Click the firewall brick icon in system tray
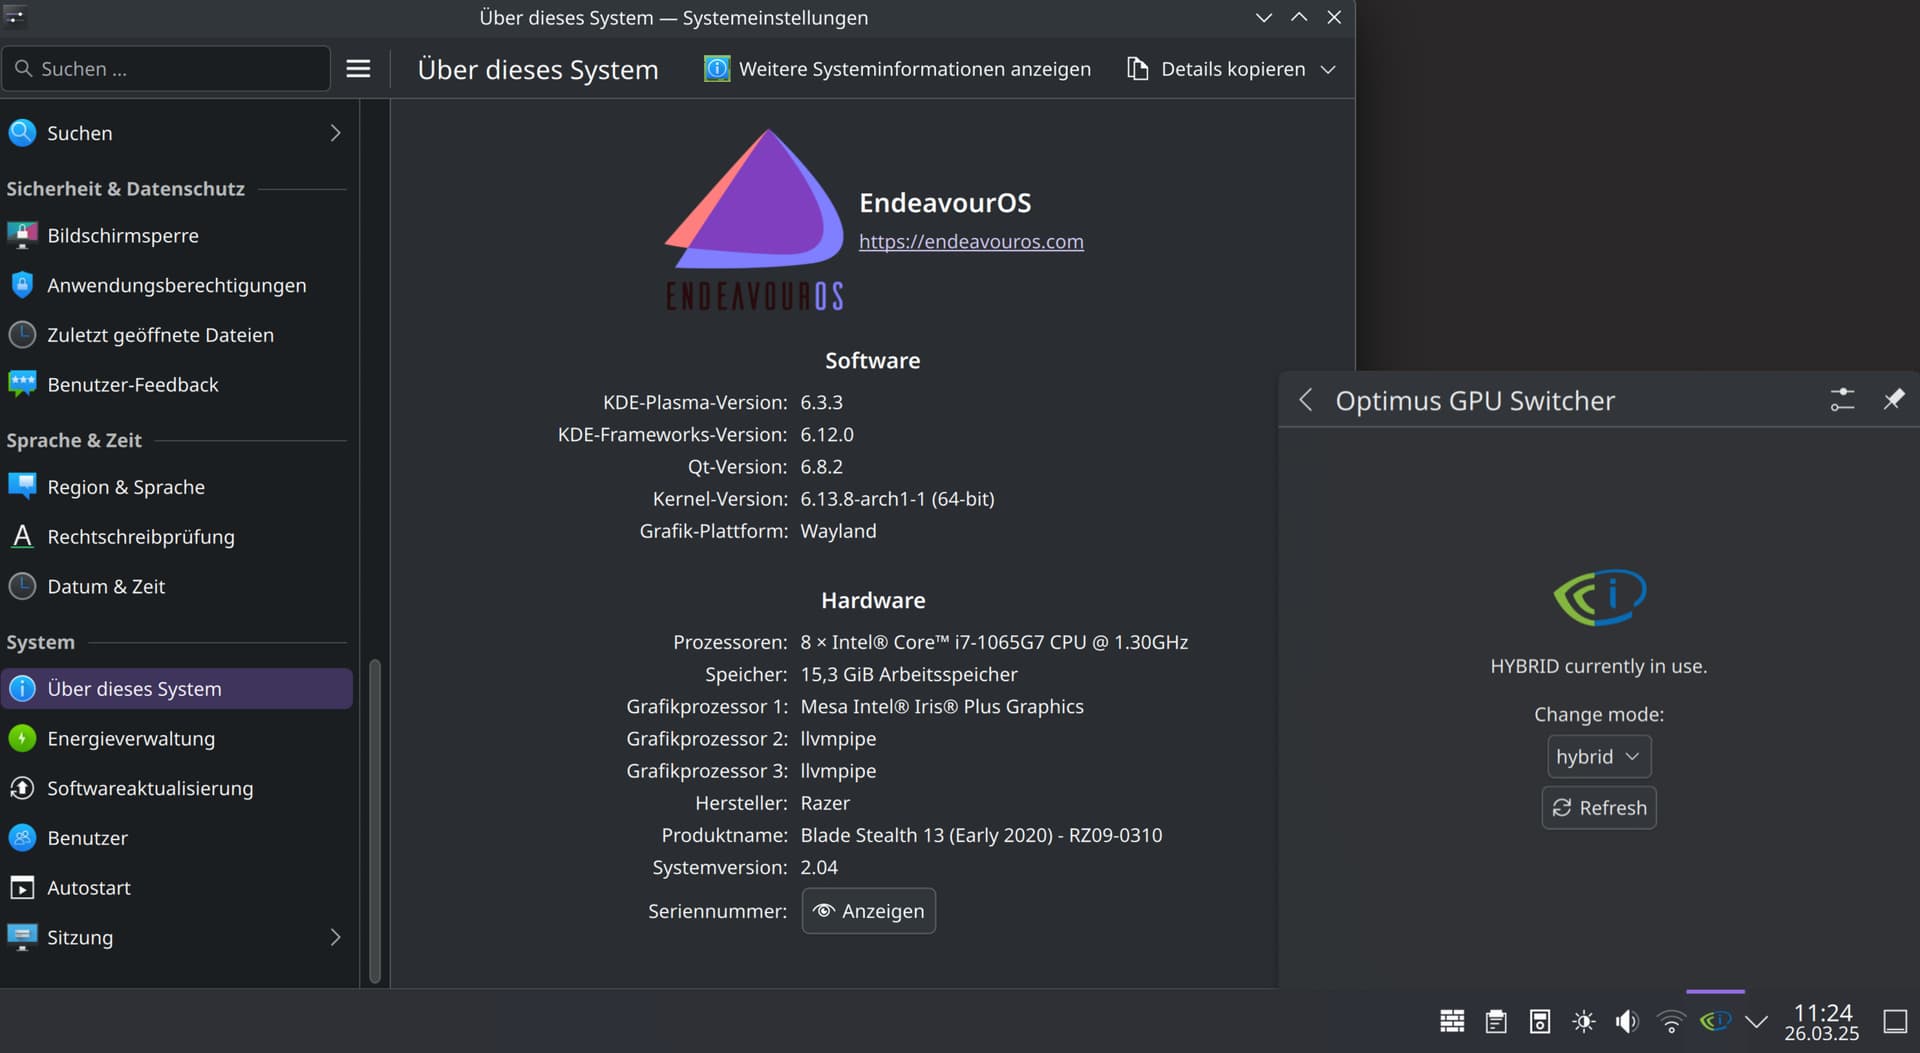Screen dimensions: 1920x1053 point(1452,1021)
